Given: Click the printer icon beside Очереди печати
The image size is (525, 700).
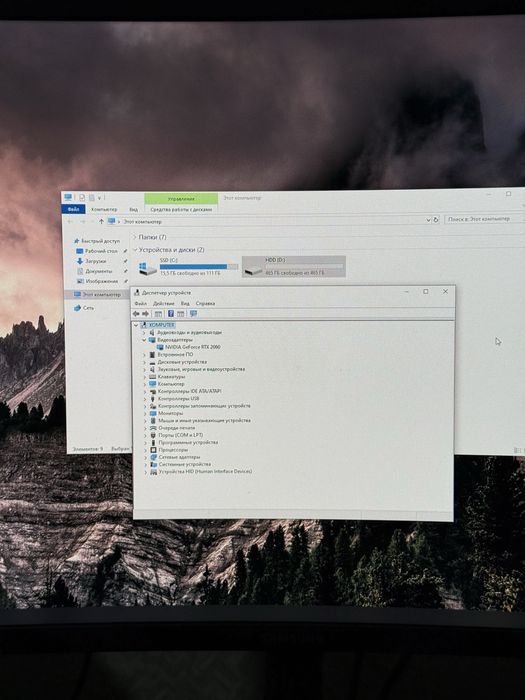Looking at the screenshot, I should click(153, 428).
